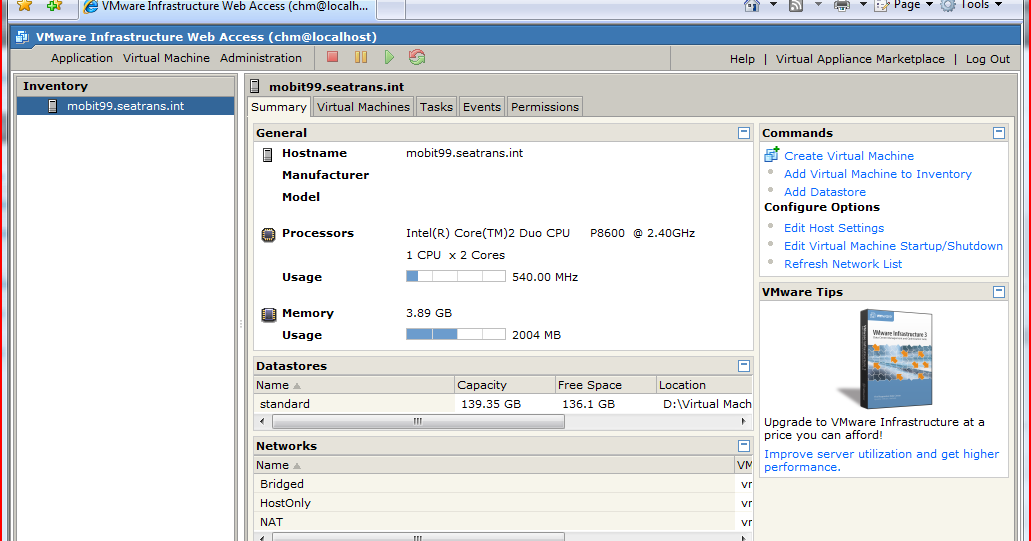
Task: Open the Virtual Appliance Marketplace link
Action: pyautogui.click(x=860, y=59)
